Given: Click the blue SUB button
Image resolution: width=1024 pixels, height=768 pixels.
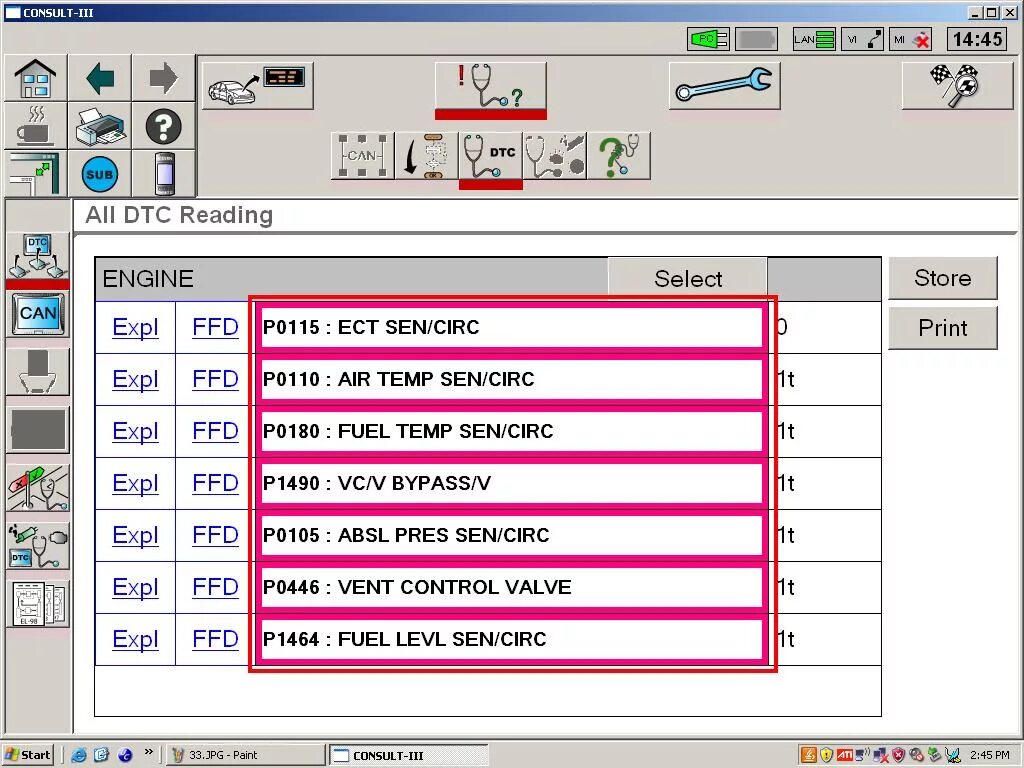Looking at the screenshot, I should pos(99,174).
